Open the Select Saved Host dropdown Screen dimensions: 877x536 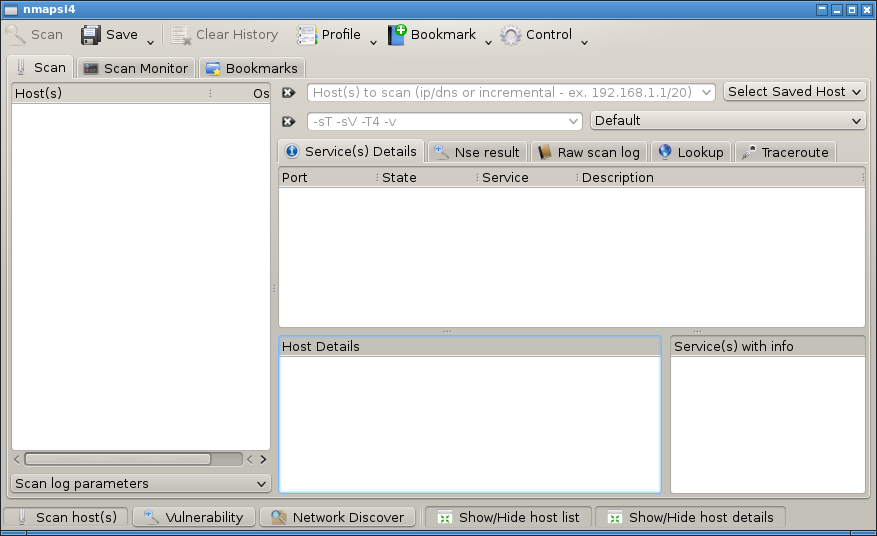(x=795, y=92)
